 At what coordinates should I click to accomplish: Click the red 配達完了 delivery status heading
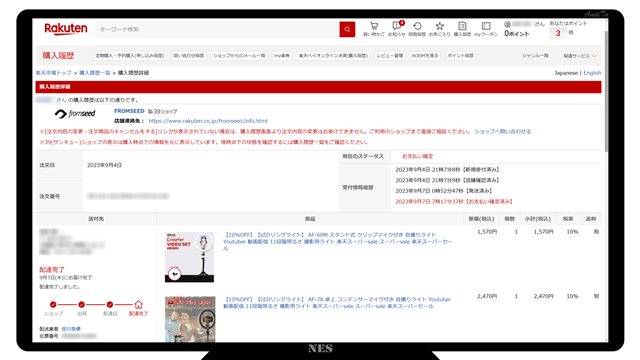coord(52,269)
